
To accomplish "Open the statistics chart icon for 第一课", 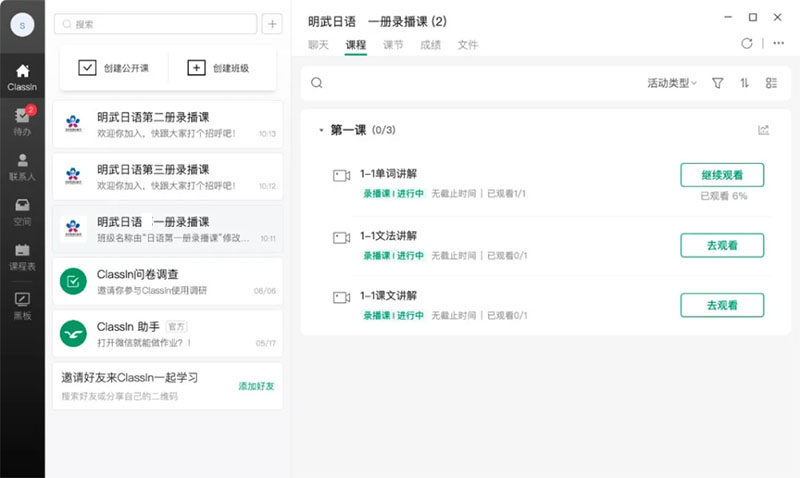I will tap(764, 130).
